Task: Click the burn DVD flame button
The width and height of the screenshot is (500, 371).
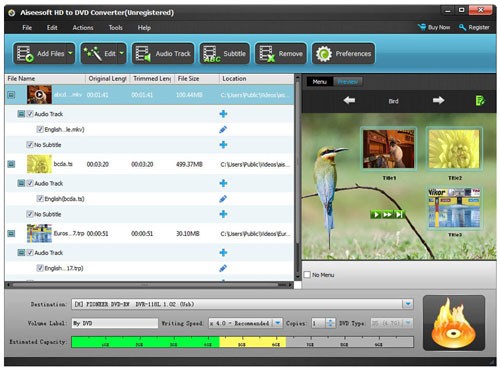Action: tap(454, 323)
